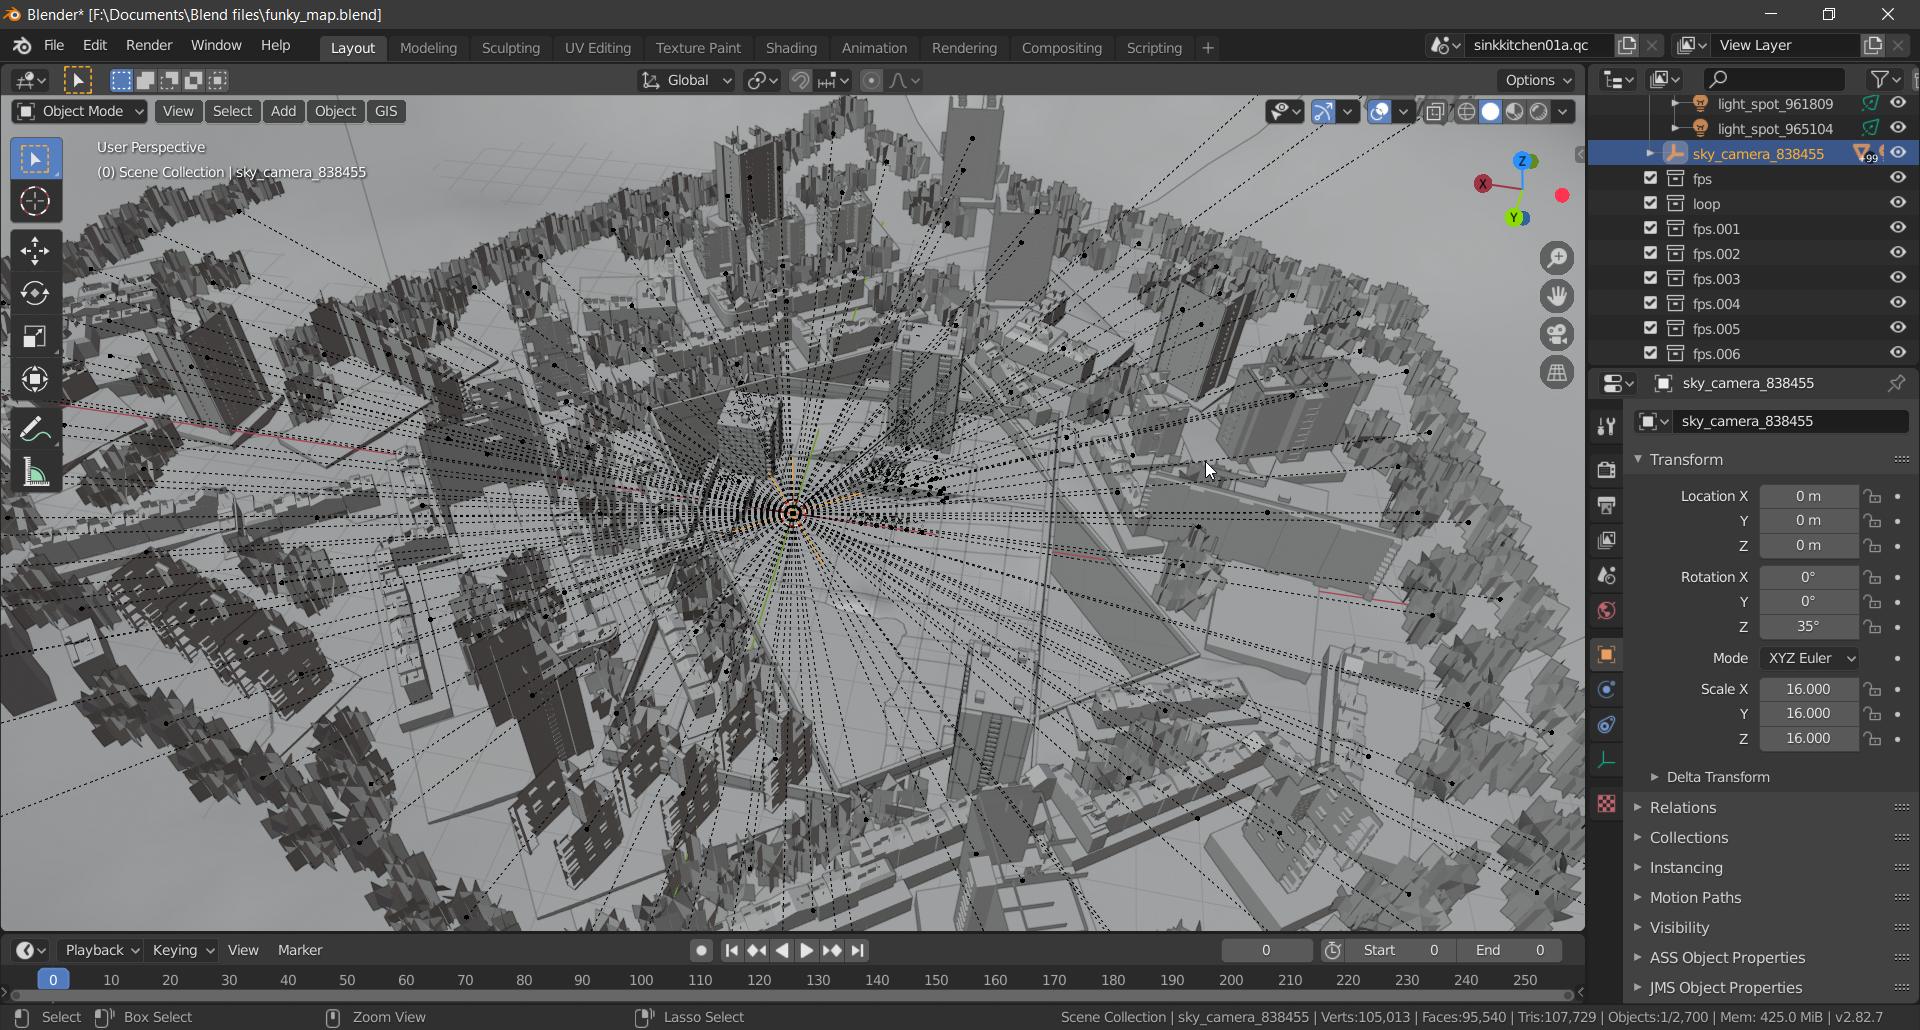Pick the Annotate tool
Image resolution: width=1920 pixels, height=1030 pixels.
tap(35, 430)
